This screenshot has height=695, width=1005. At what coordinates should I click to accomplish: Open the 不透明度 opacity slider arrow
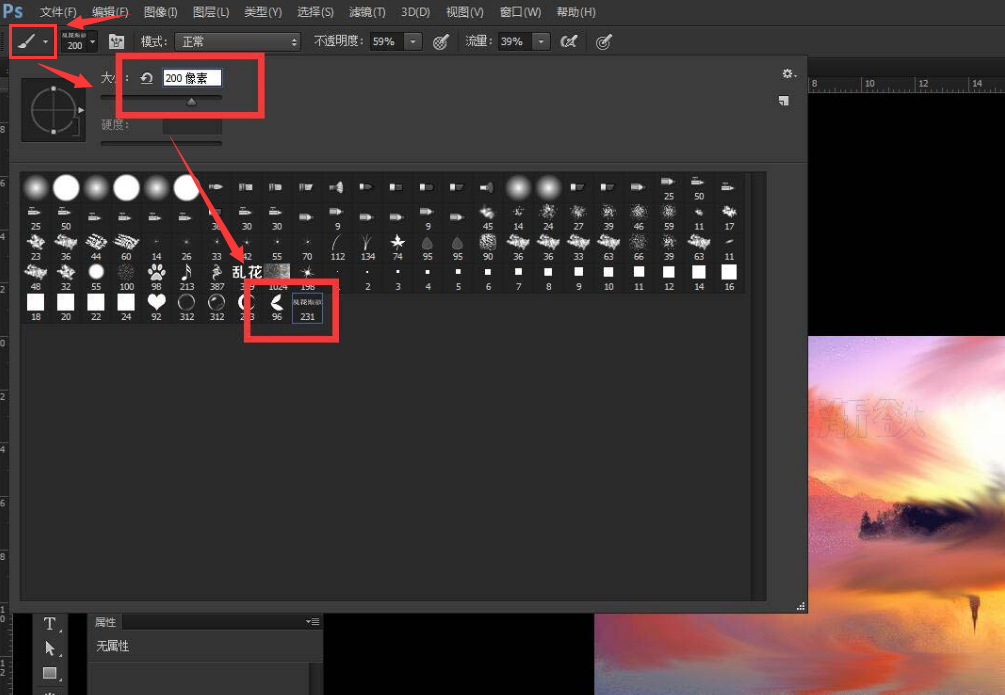coord(413,42)
